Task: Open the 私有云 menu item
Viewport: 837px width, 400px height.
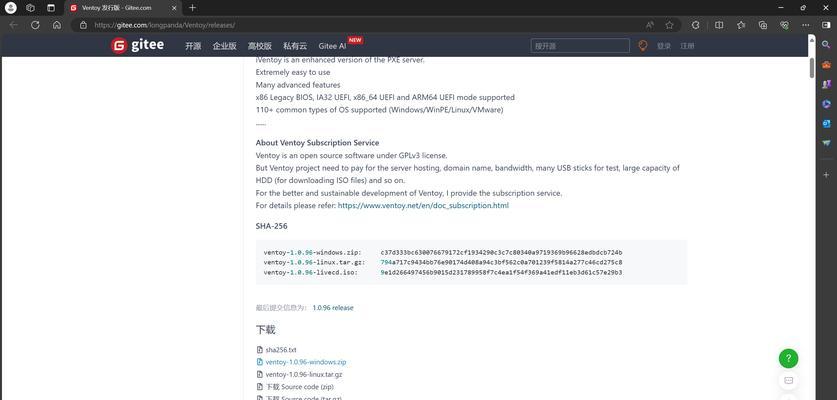Action: [295, 46]
